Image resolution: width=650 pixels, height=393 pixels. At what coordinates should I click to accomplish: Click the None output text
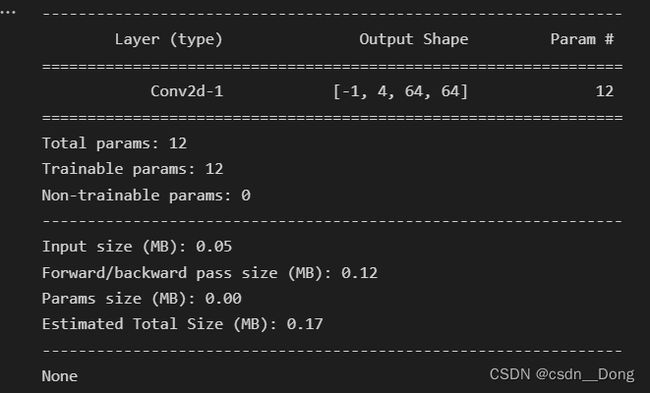tap(60, 376)
